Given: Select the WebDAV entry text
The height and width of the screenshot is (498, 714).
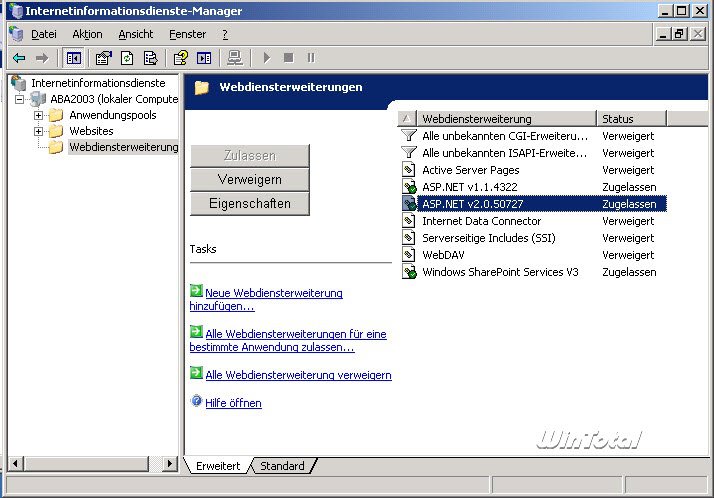Looking at the screenshot, I should pyautogui.click(x=443, y=255).
